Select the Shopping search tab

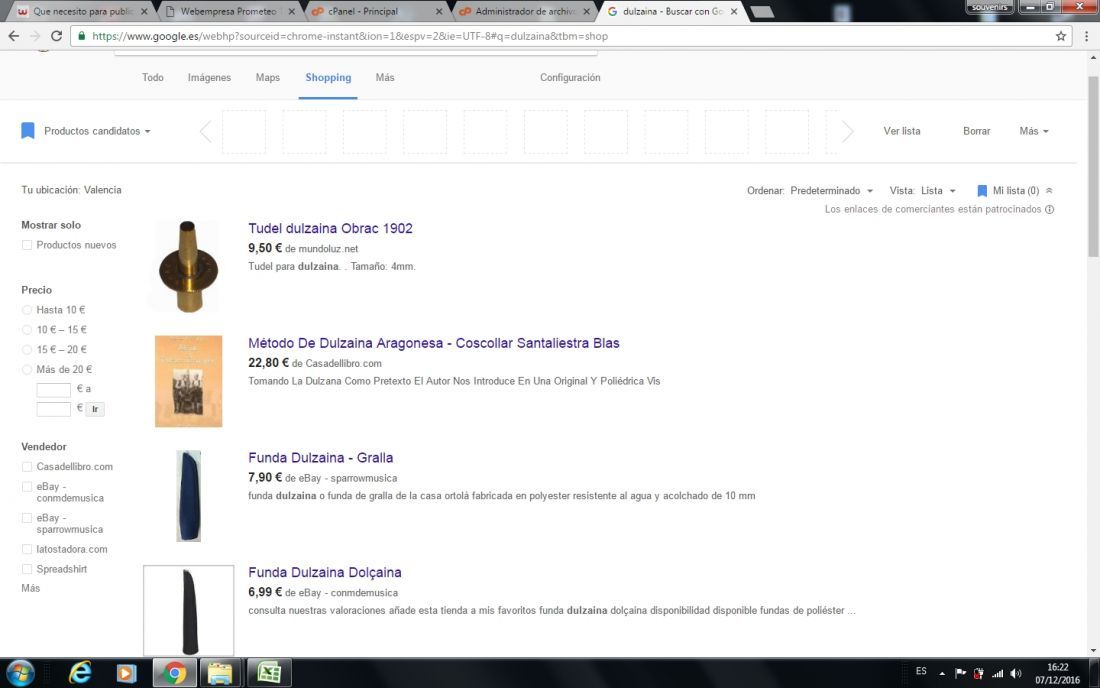click(x=328, y=78)
